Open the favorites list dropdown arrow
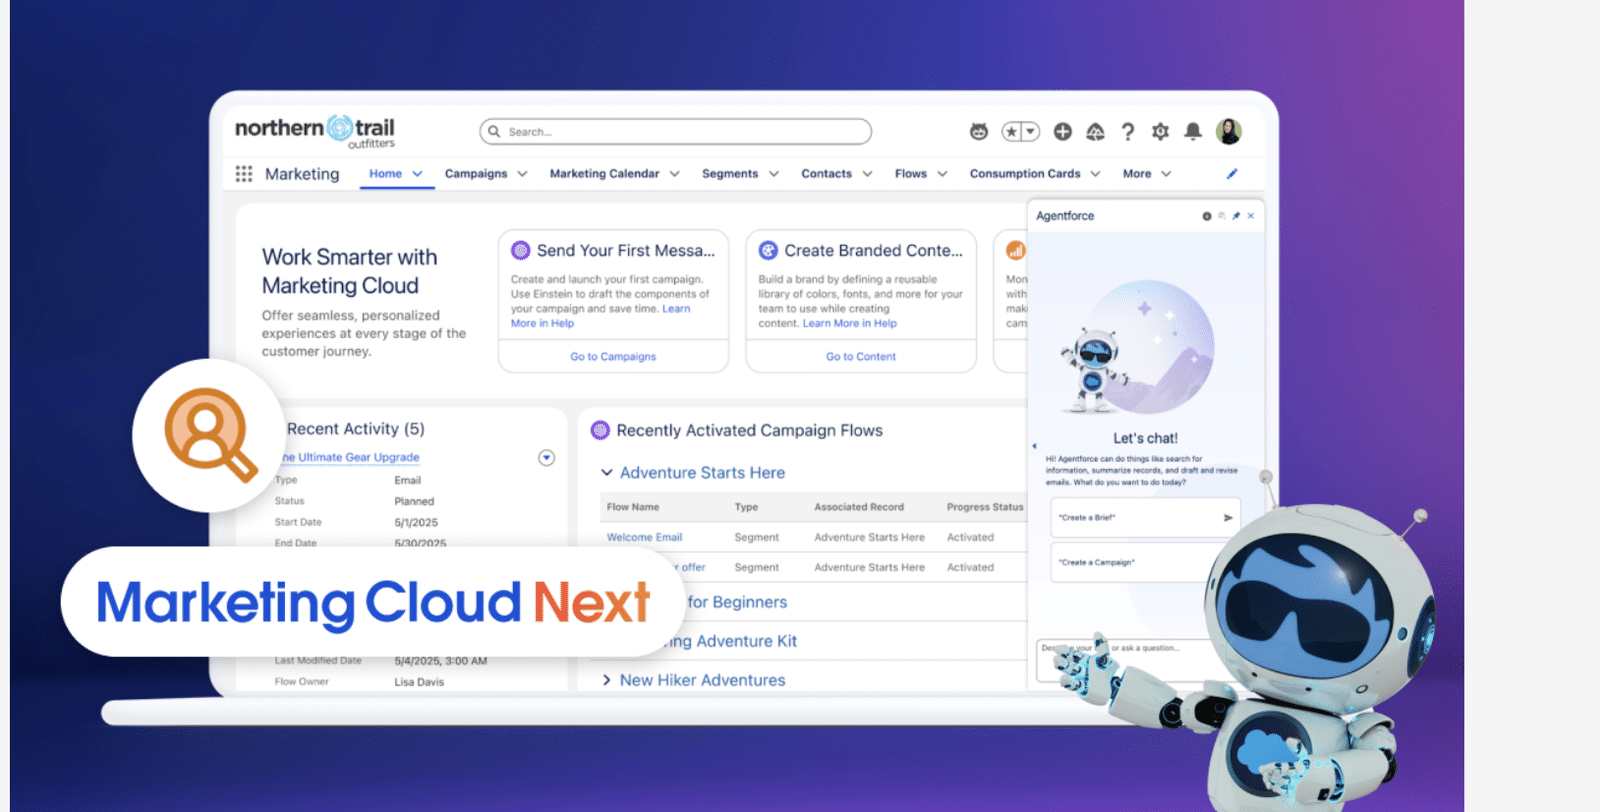 tap(1031, 132)
